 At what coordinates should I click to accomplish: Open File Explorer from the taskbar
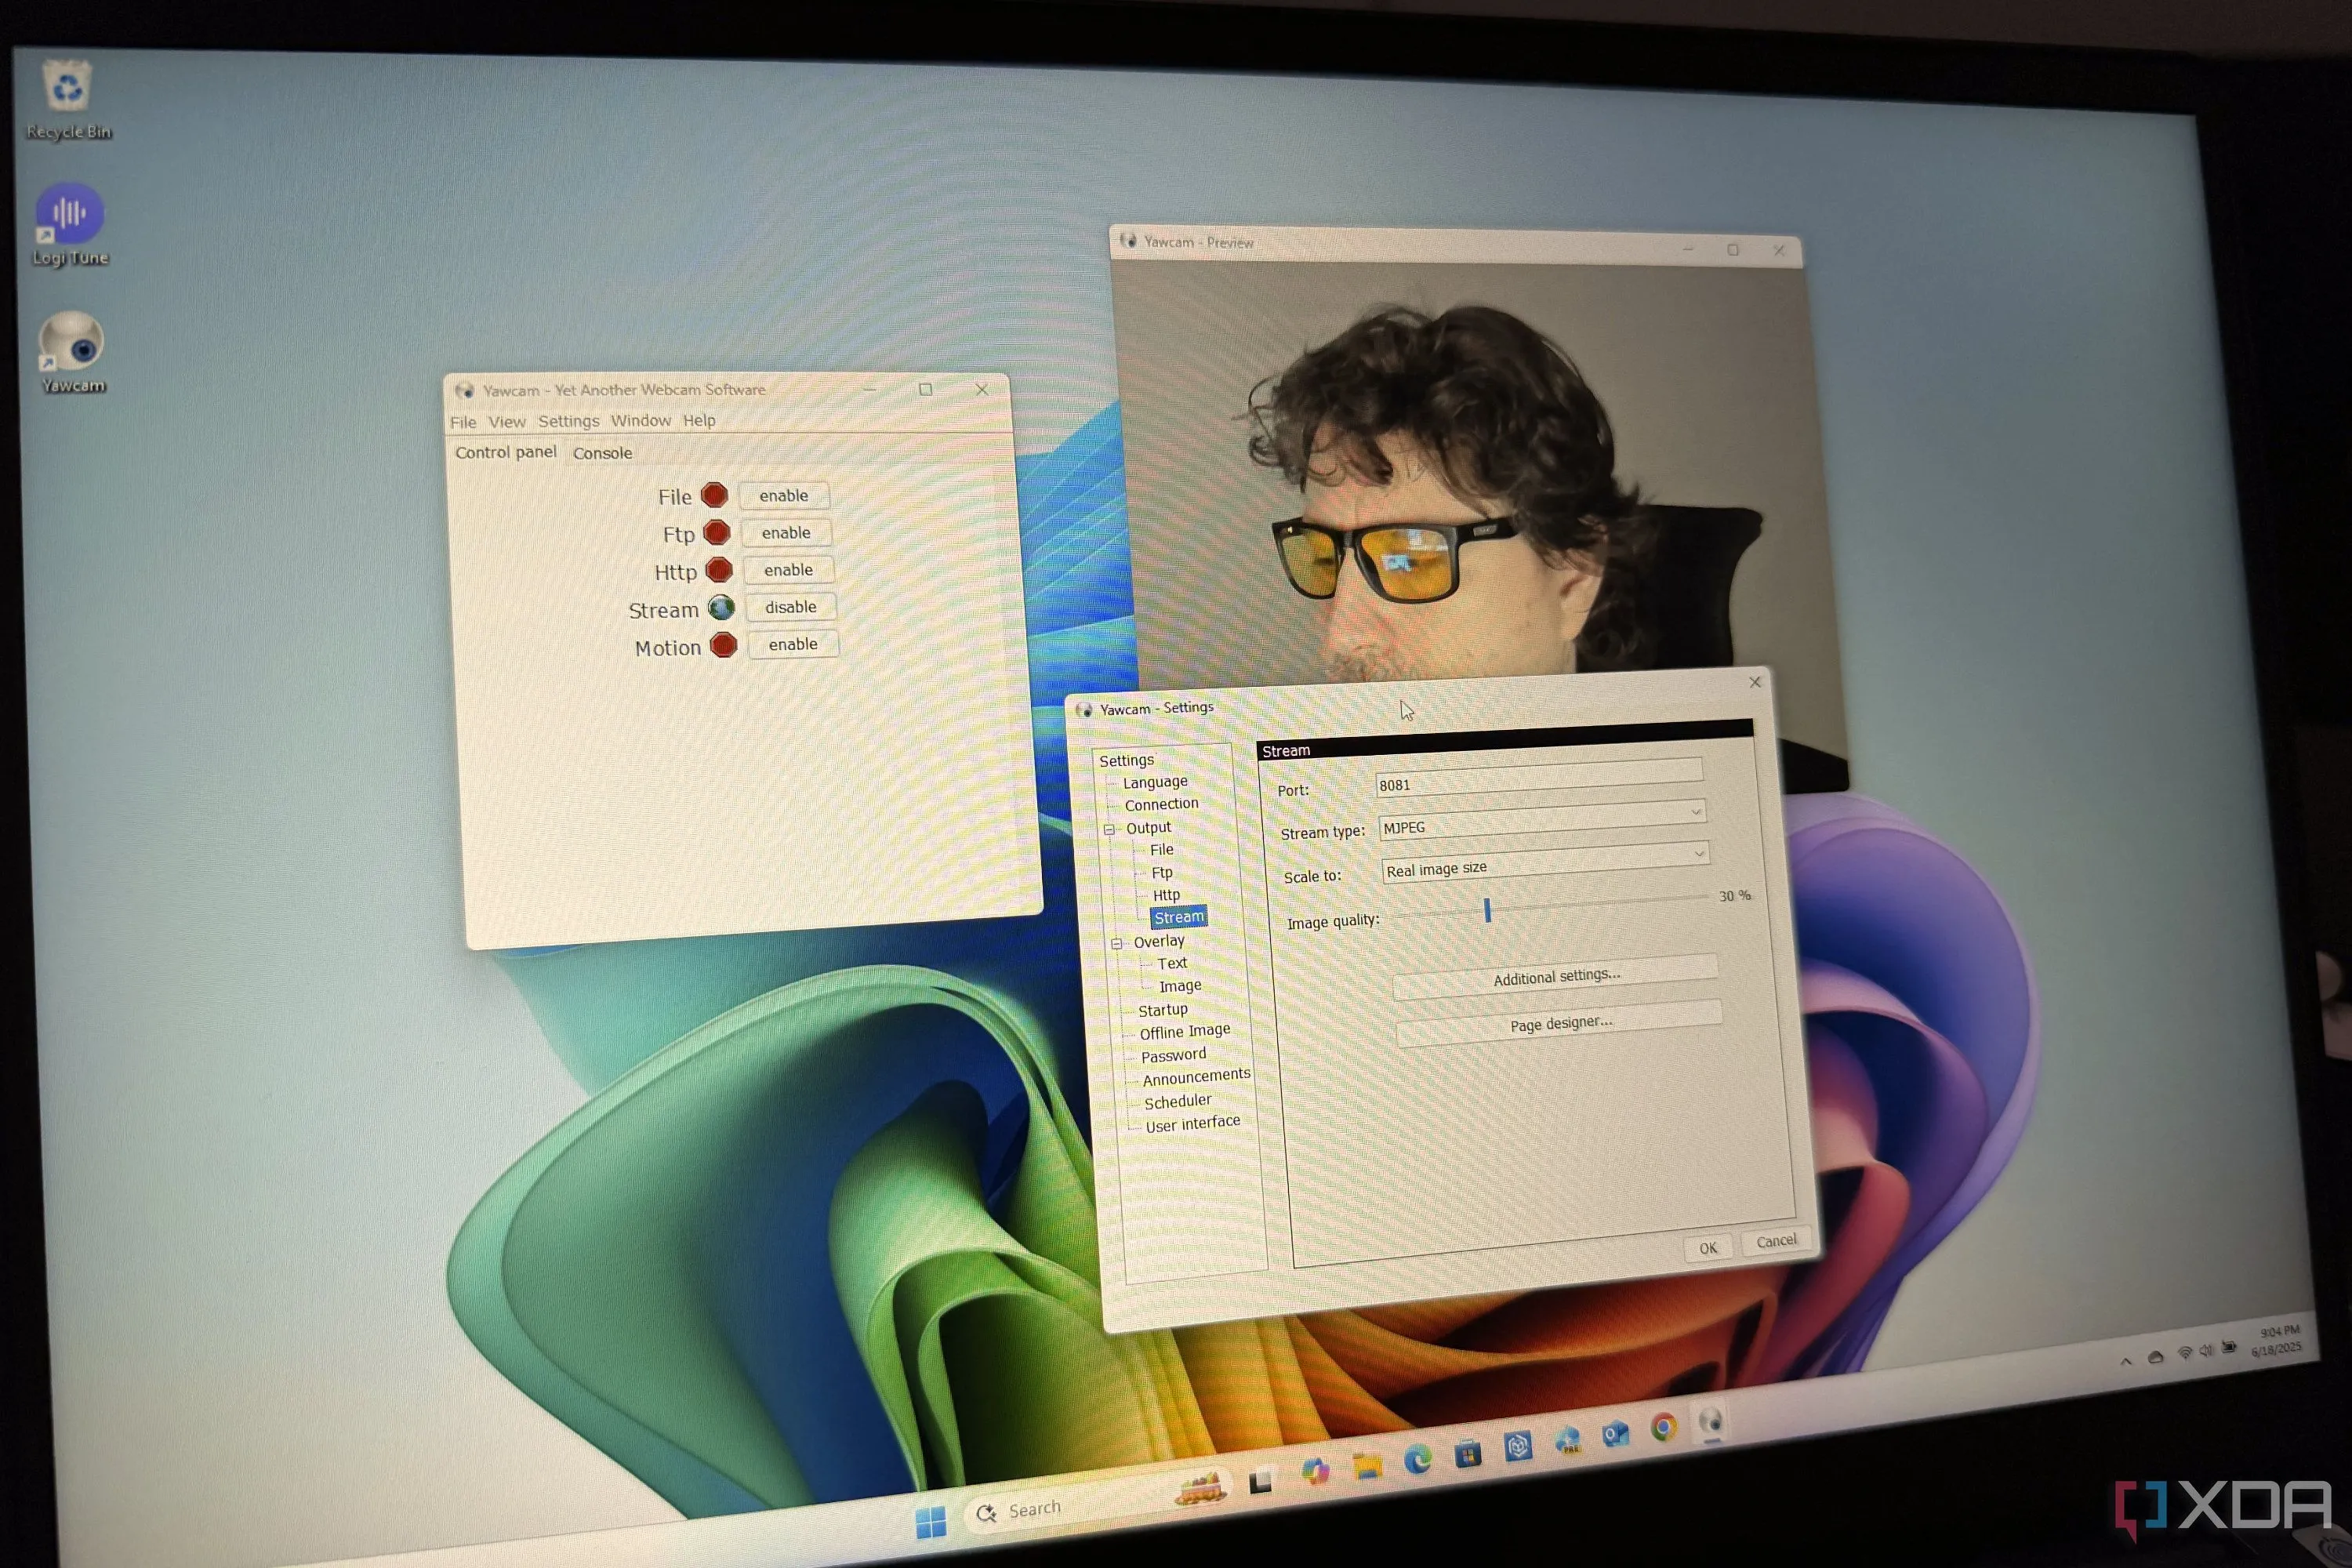click(x=1367, y=1466)
